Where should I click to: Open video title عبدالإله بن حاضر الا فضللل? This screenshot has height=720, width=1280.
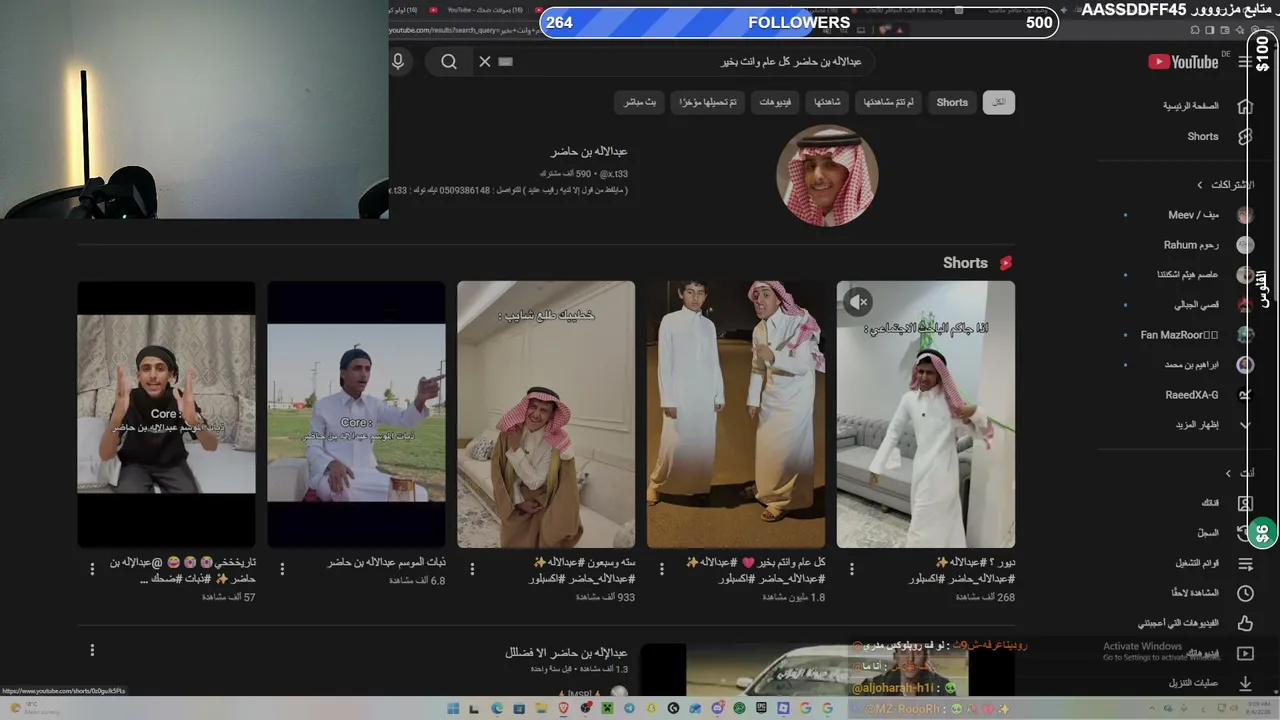pos(566,652)
